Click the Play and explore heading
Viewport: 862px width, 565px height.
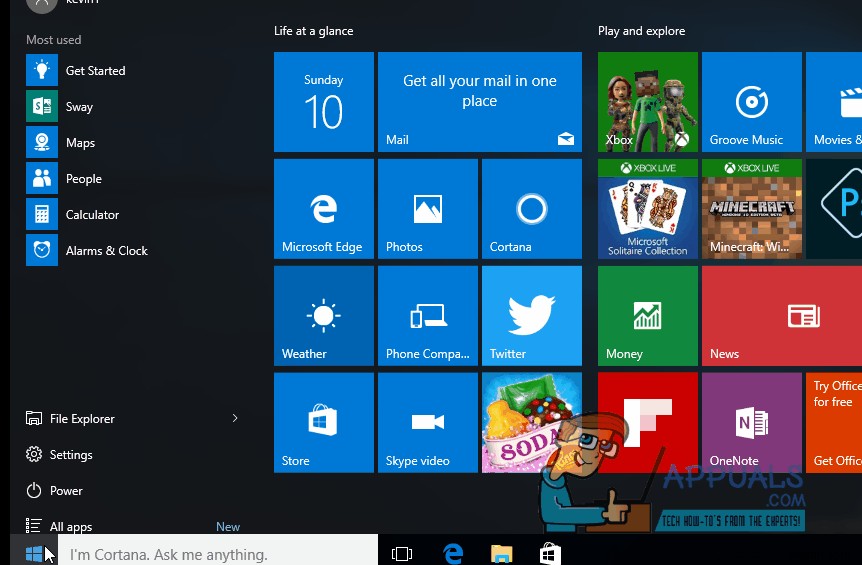pyautogui.click(x=642, y=31)
